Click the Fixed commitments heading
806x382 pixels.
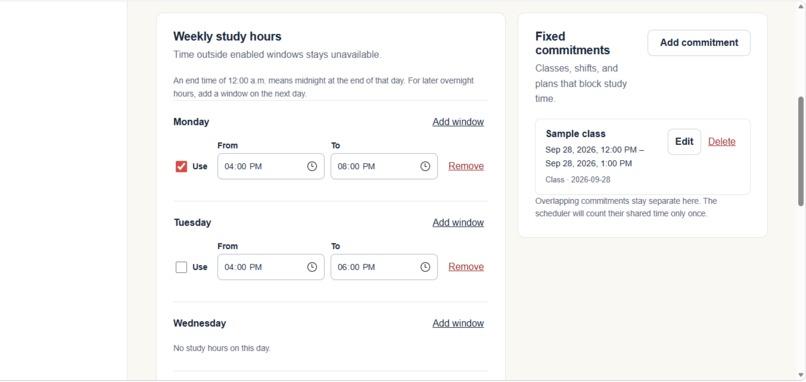click(x=573, y=43)
